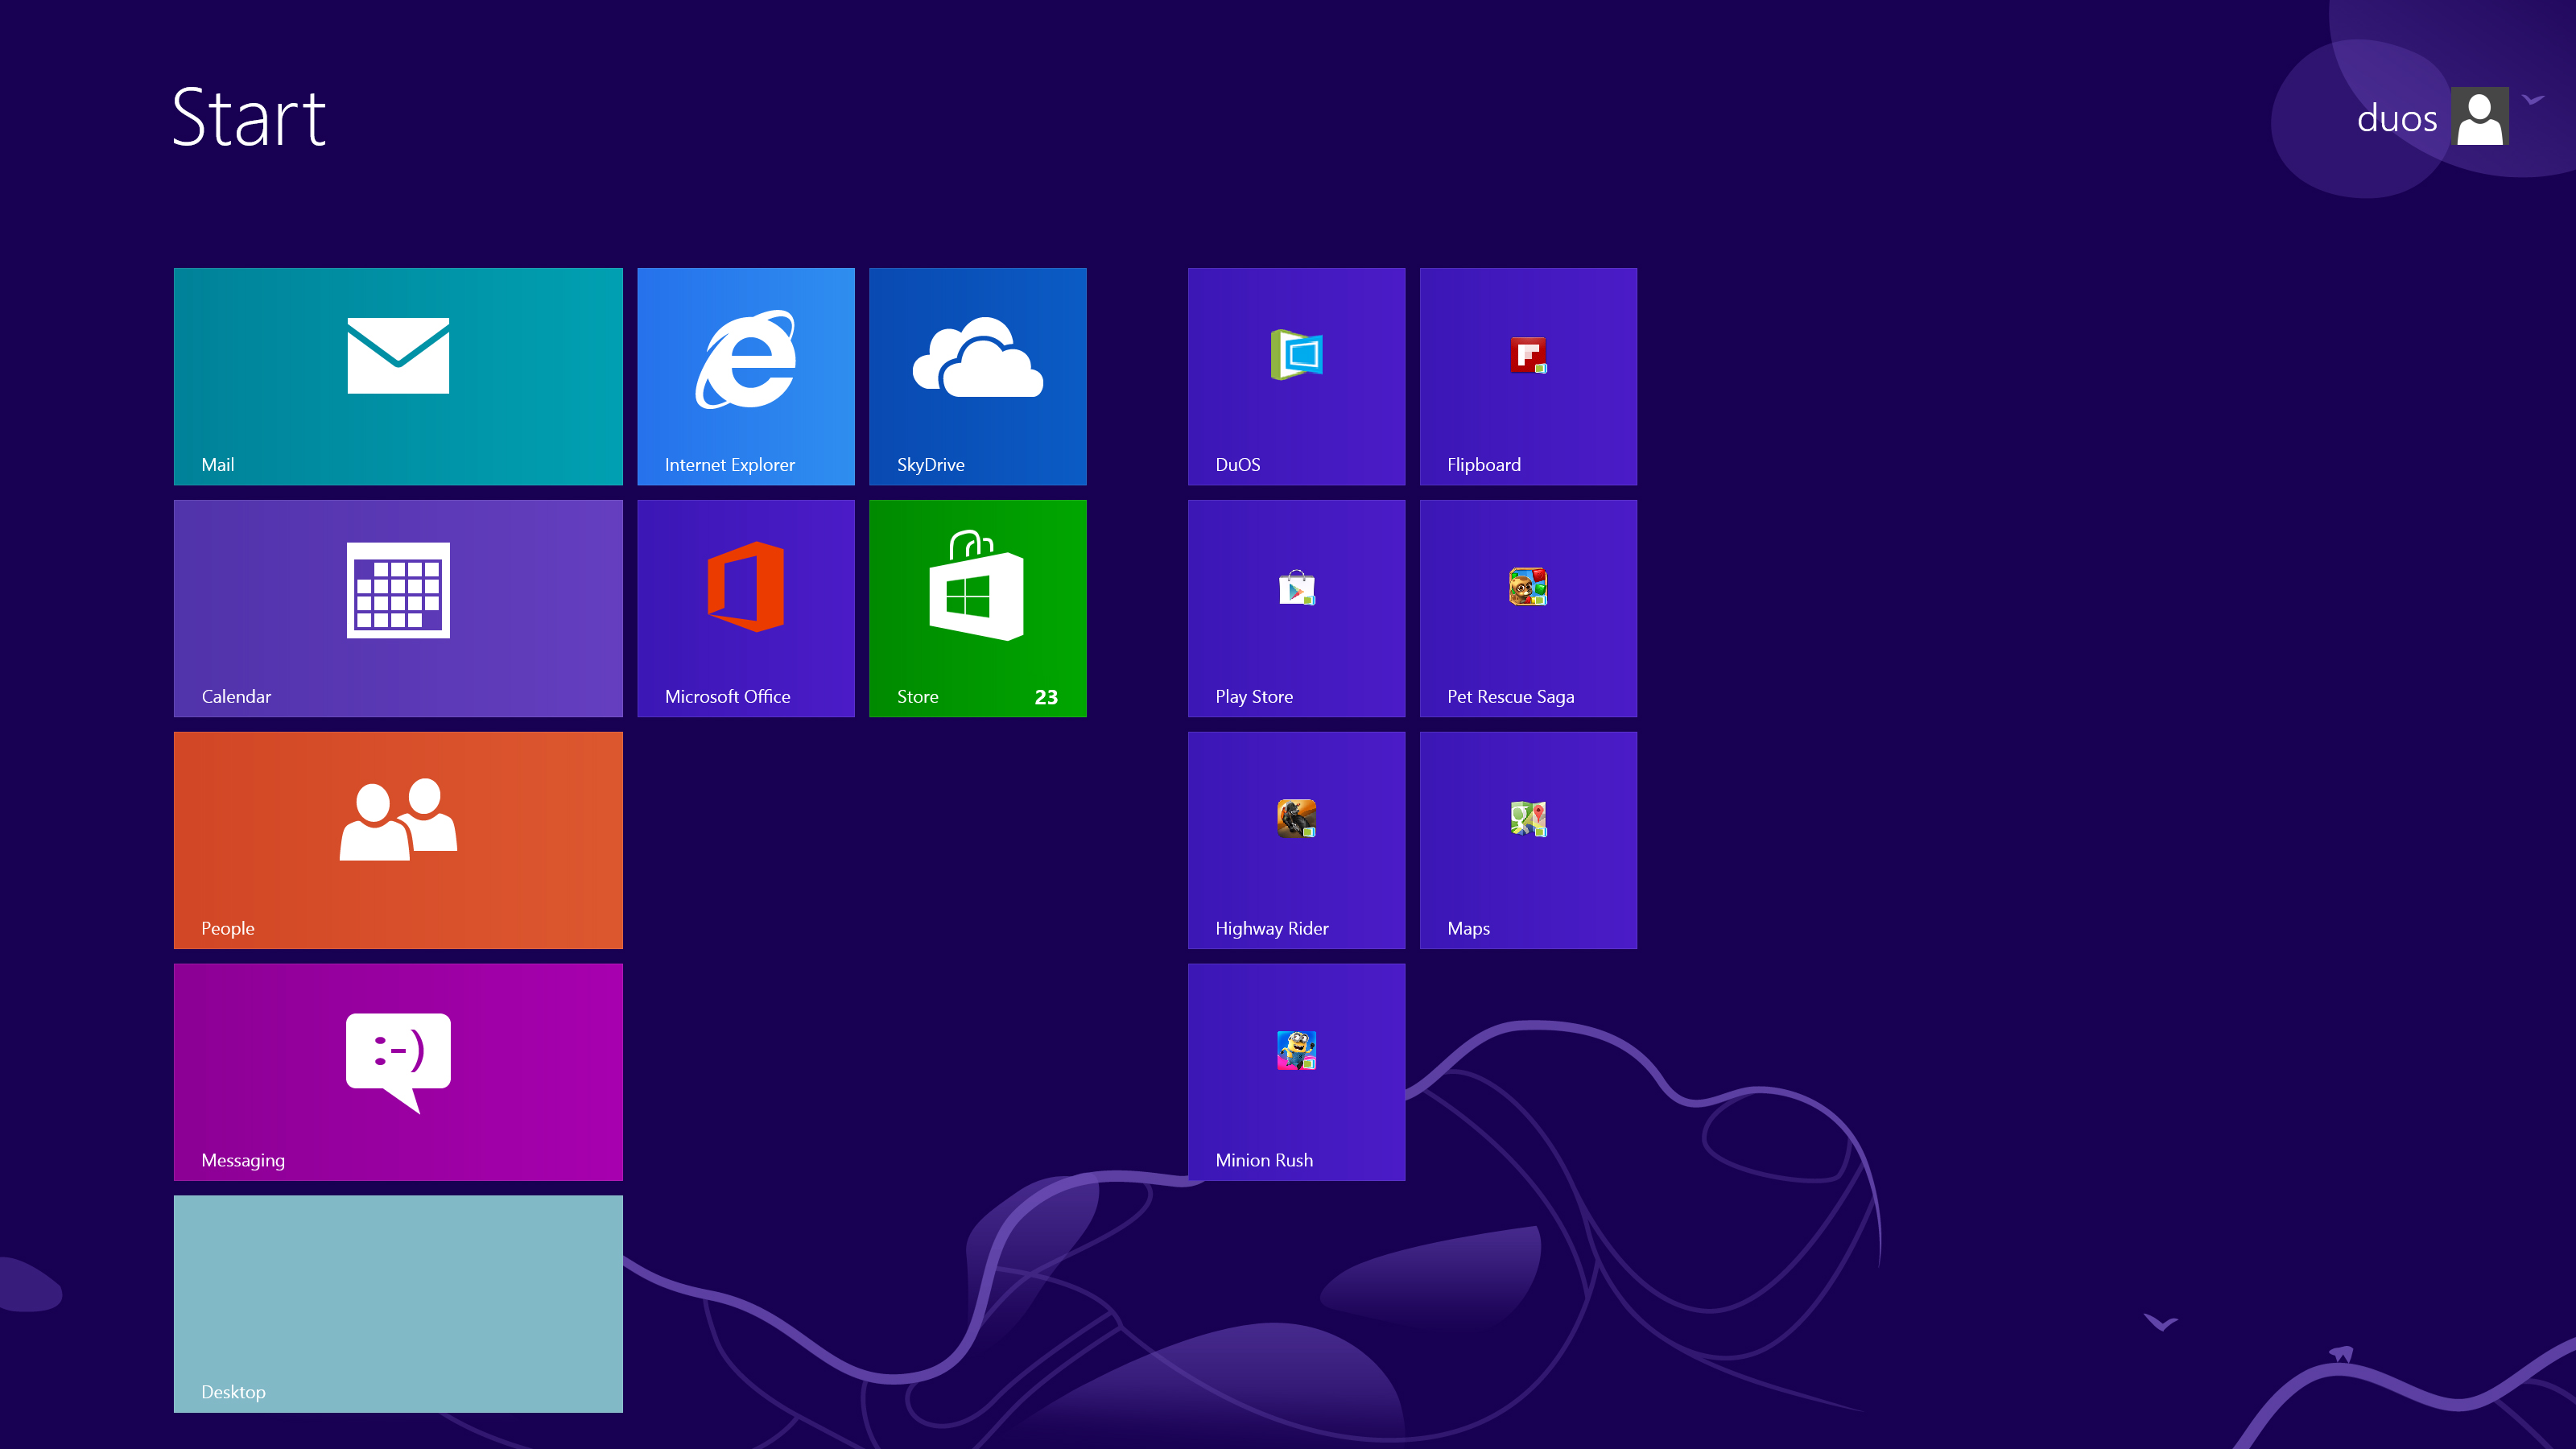Open the Windows Store tile

[x=978, y=608]
